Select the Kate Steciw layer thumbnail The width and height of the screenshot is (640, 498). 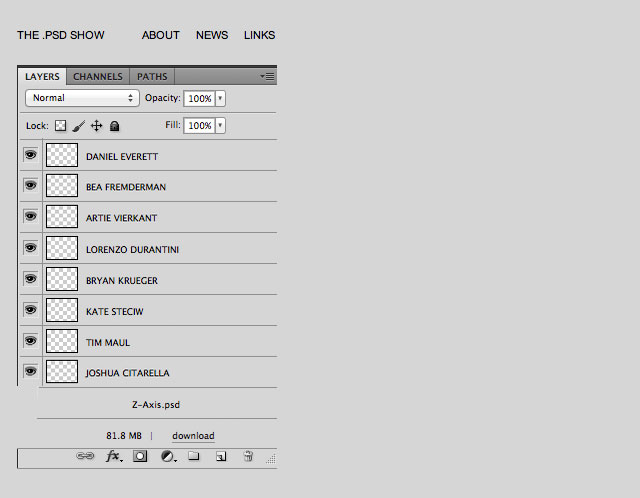pyautogui.click(x=62, y=311)
